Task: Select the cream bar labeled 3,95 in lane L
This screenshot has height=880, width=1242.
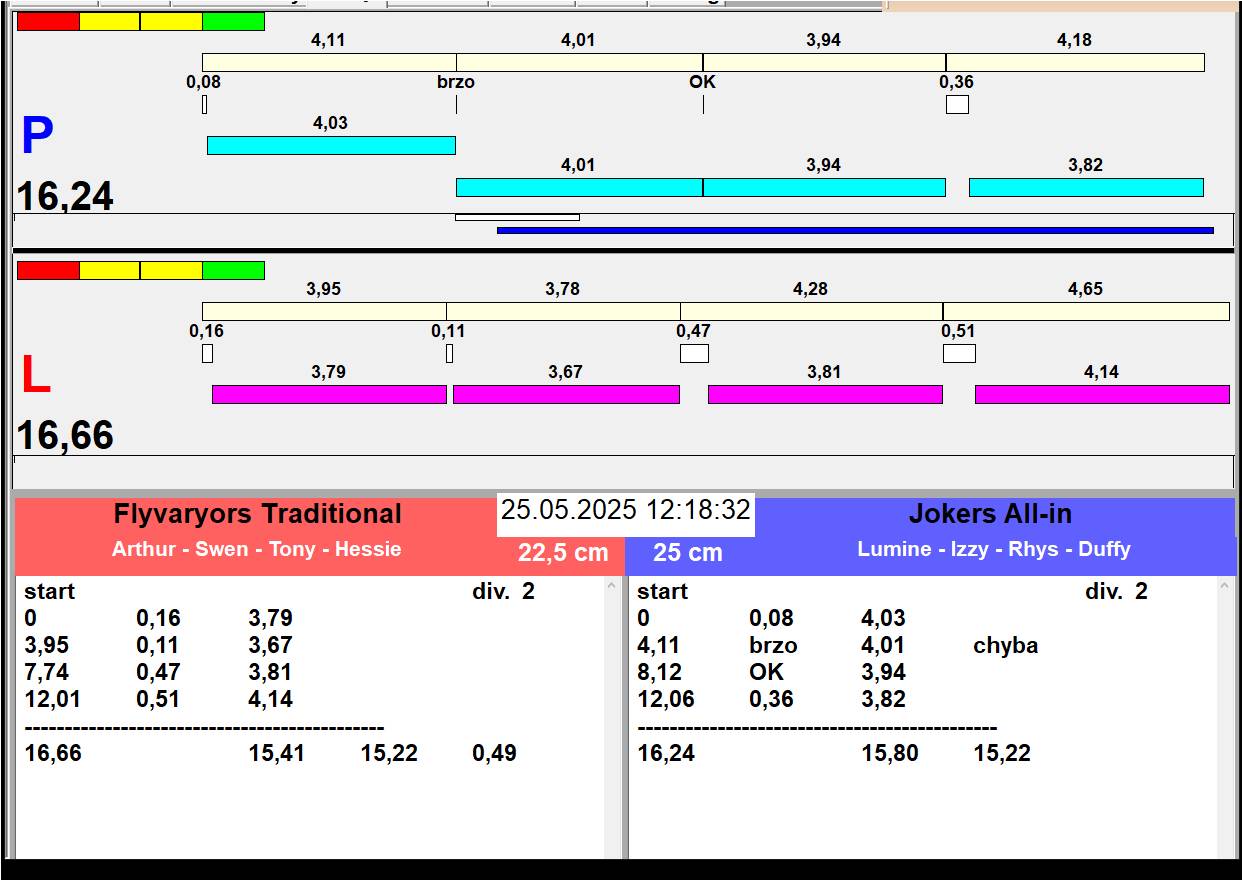Action: 324,311
